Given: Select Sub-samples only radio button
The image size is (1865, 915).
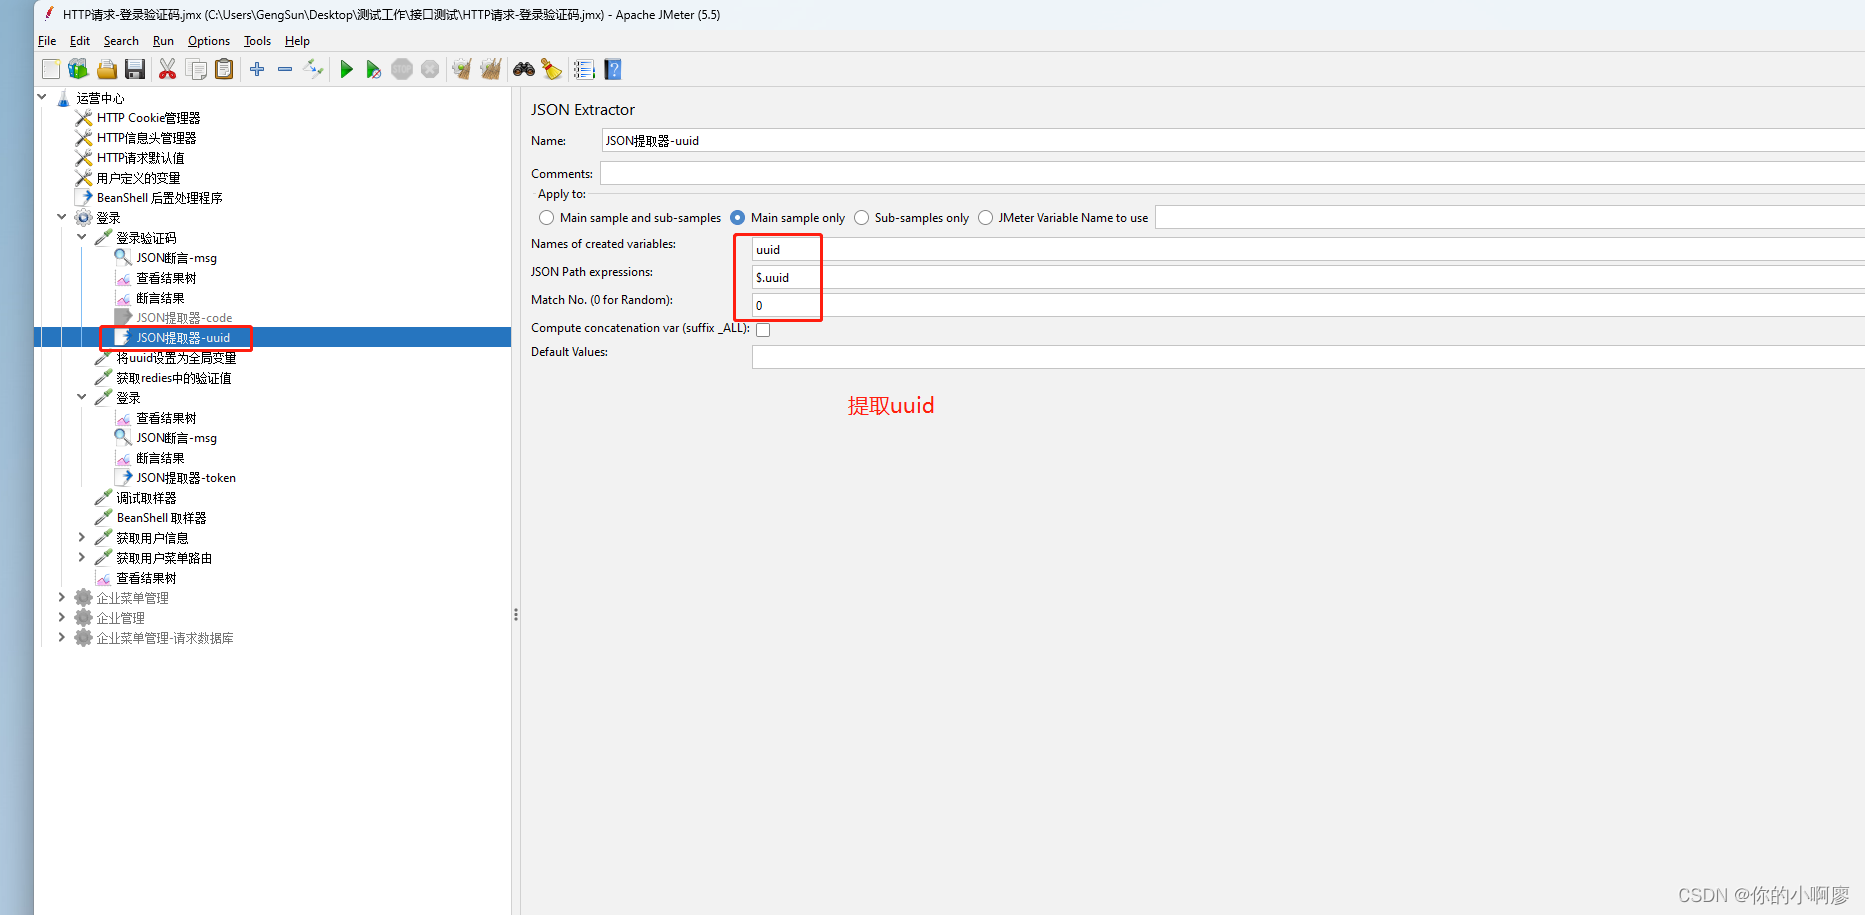Looking at the screenshot, I should (x=861, y=218).
